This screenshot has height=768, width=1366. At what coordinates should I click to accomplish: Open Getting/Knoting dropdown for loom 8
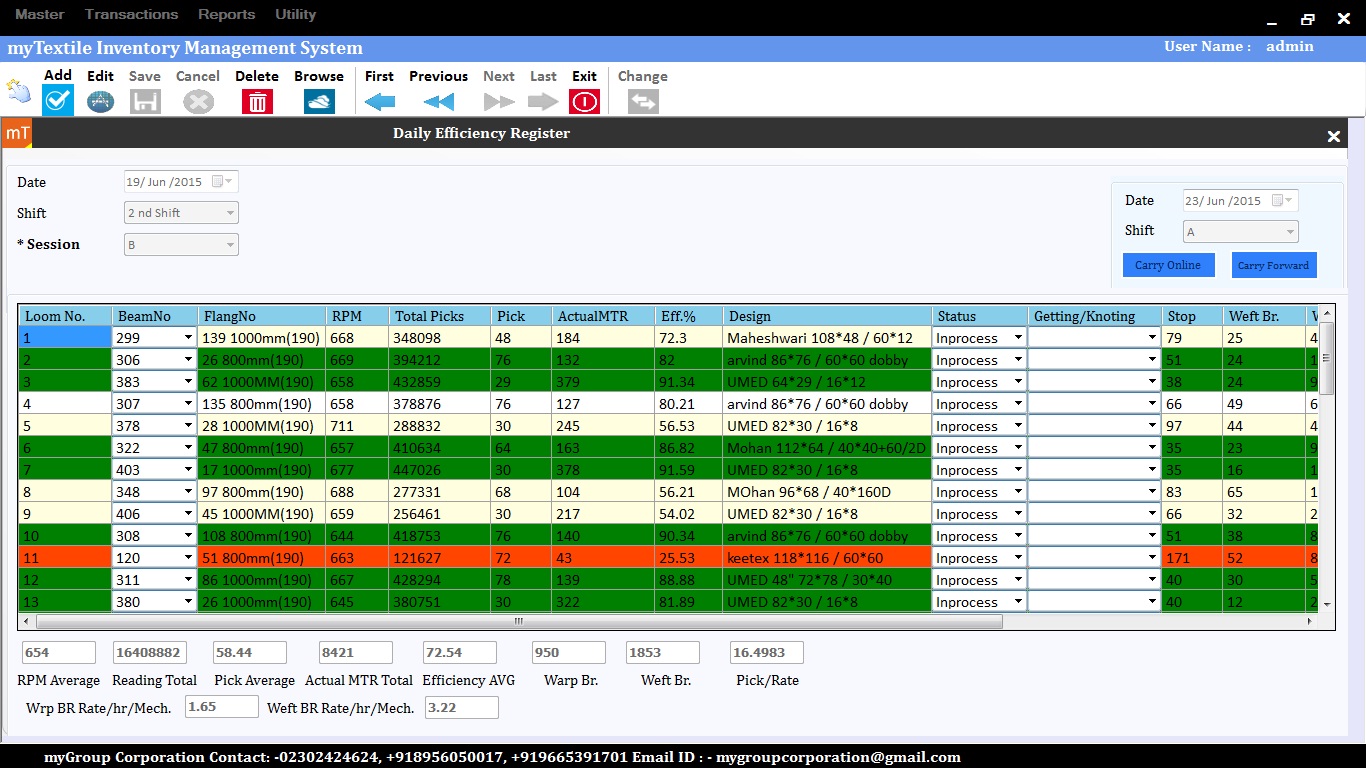click(1152, 492)
